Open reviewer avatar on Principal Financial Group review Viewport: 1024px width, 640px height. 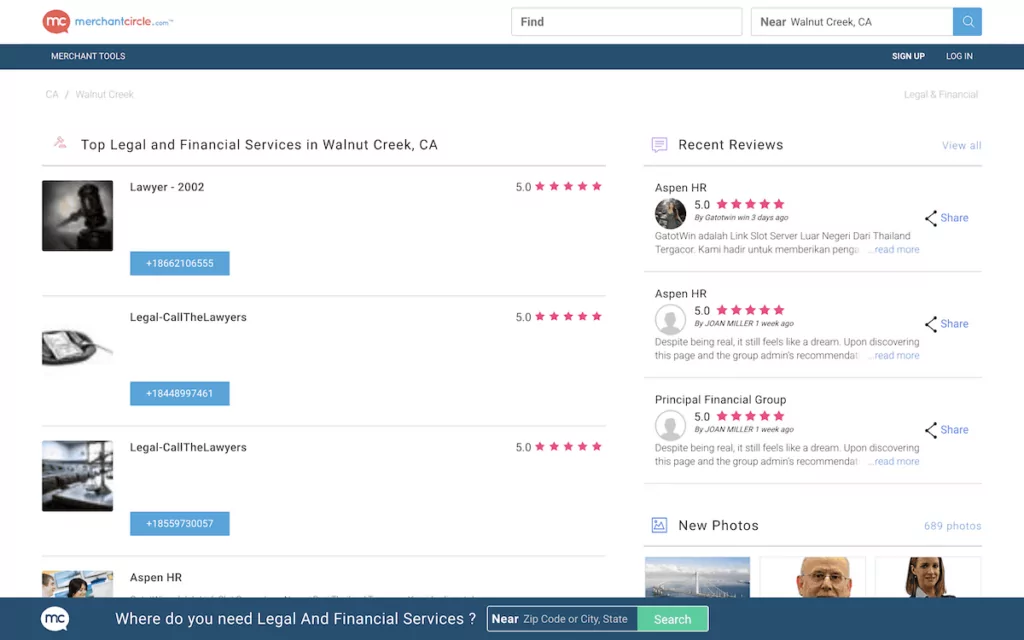pos(670,425)
